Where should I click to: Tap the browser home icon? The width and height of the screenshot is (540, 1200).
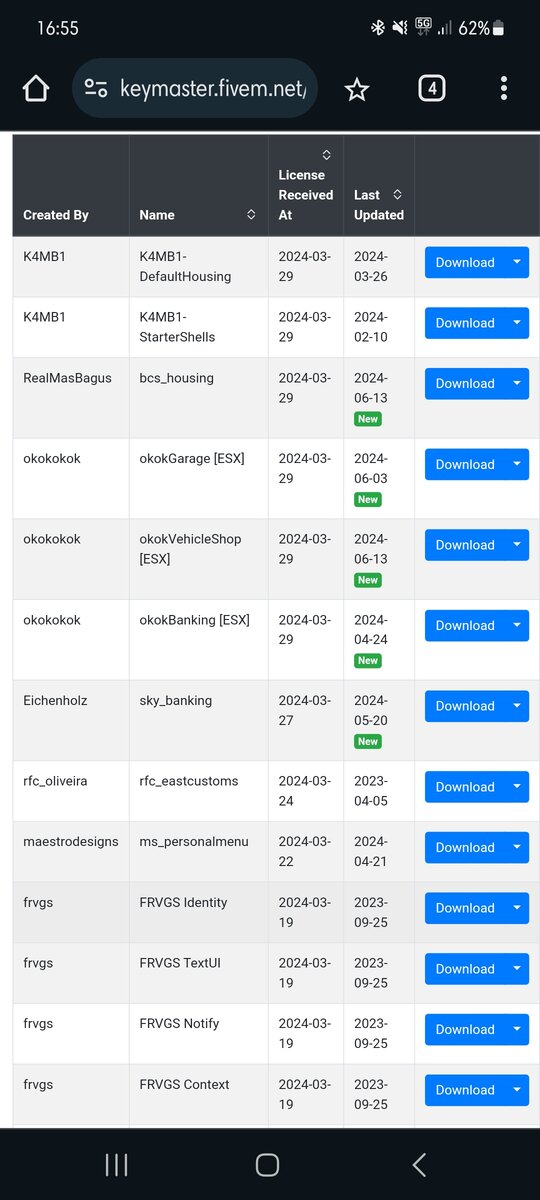coord(36,88)
